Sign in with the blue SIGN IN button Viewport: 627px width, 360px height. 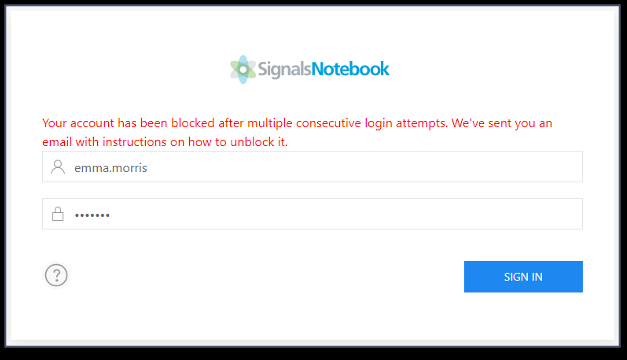523,277
